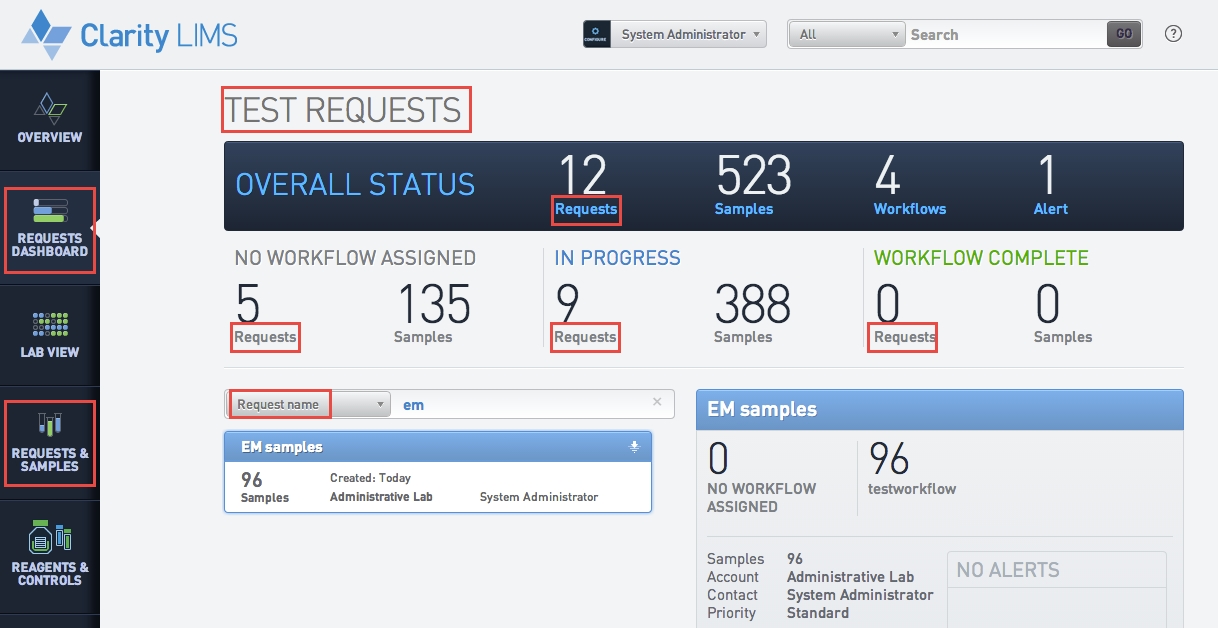Click in the top Search input field
The width and height of the screenshot is (1218, 628).
pos(1004,34)
